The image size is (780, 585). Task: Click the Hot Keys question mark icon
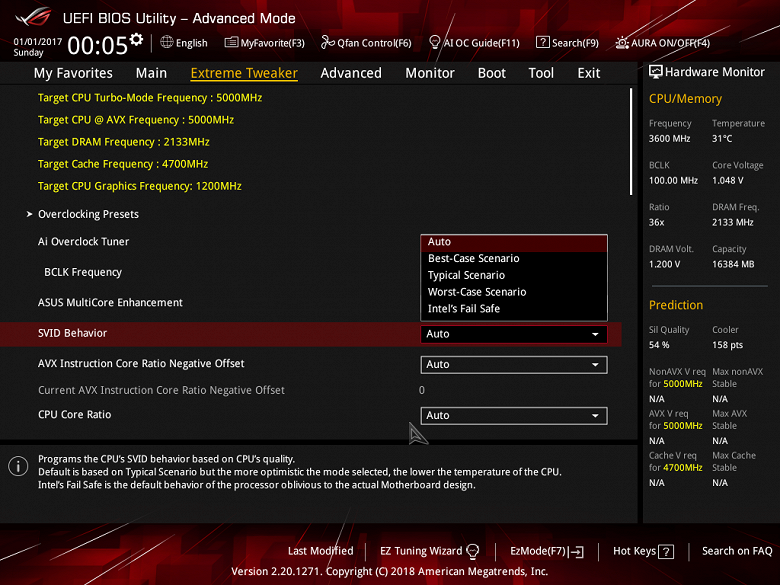point(666,552)
